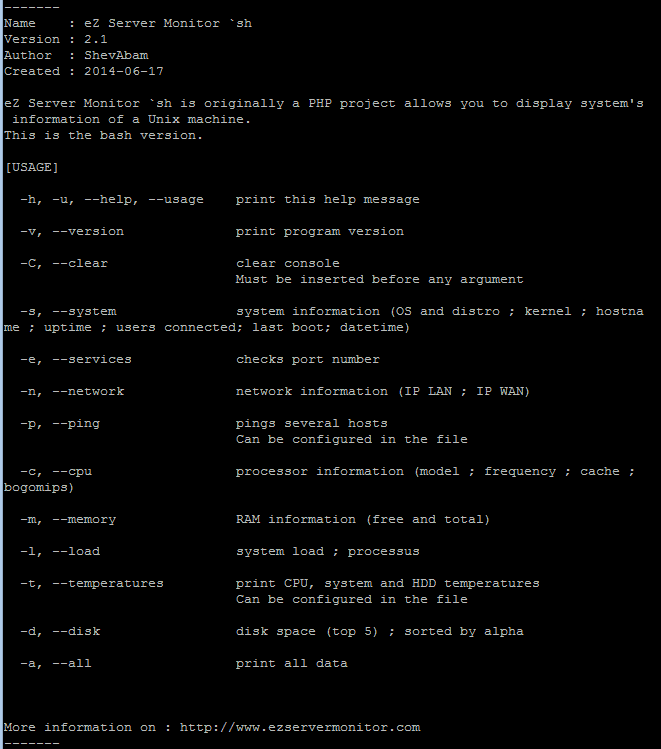The width and height of the screenshot is (661, 749).
Task: Click the [USAGE] heading text
Action: point(32,168)
